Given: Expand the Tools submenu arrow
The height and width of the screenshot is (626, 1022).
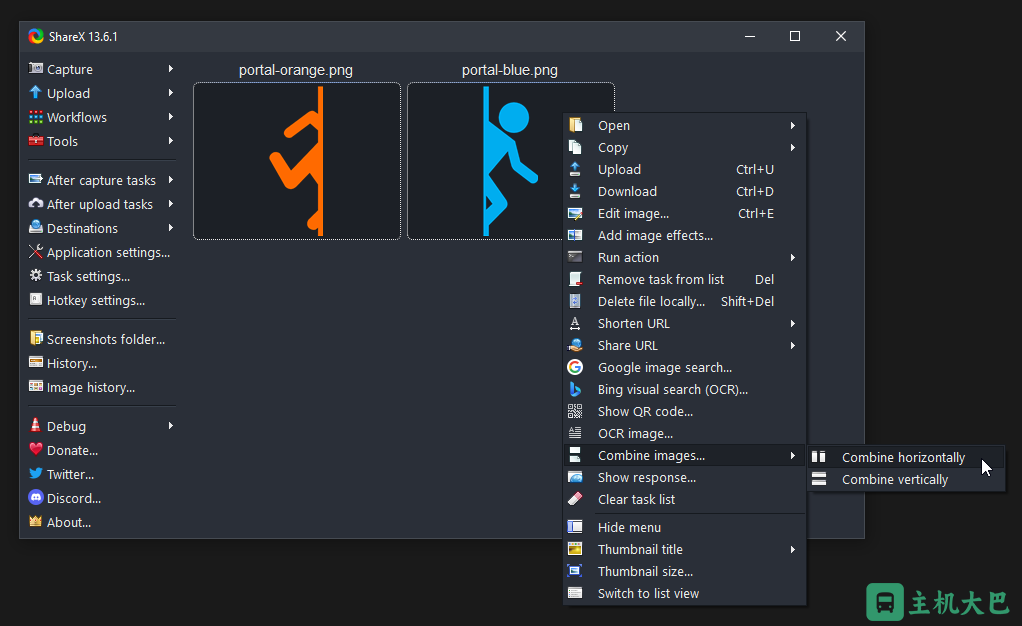Looking at the screenshot, I should coord(171,140).
